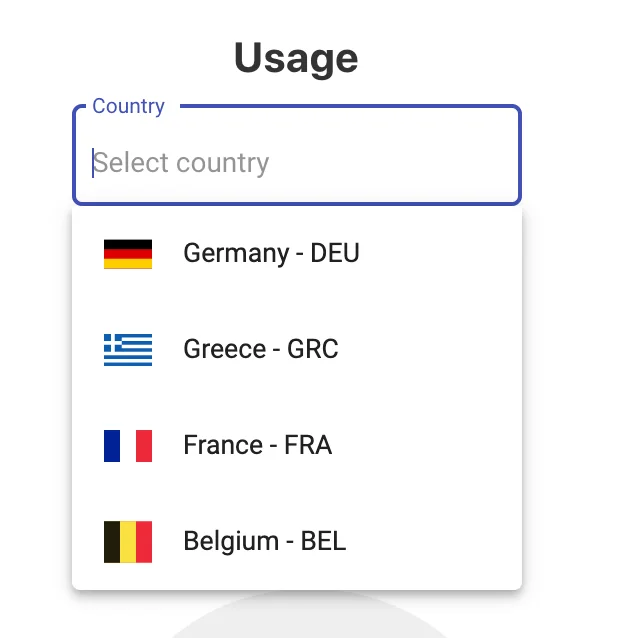Click the BEL country code text

coord(323,541)
